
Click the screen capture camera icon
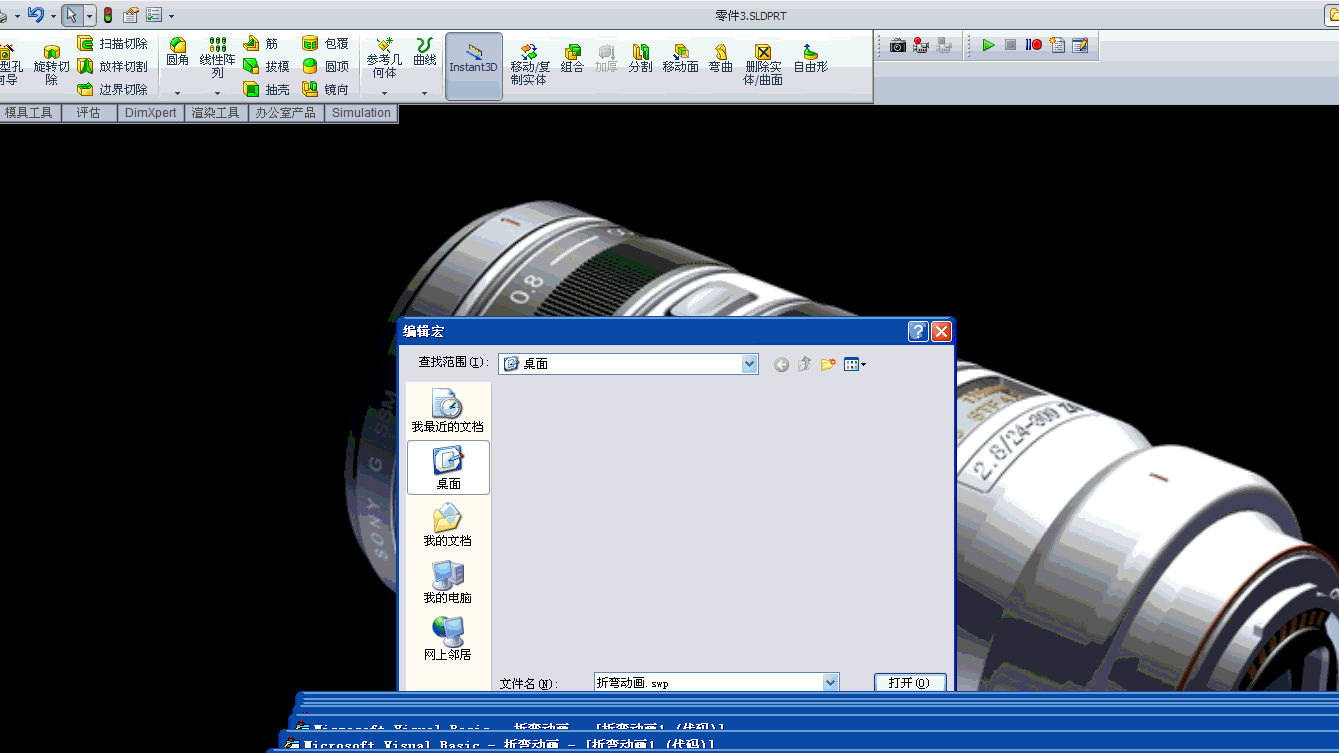click(x=898, y=45)
